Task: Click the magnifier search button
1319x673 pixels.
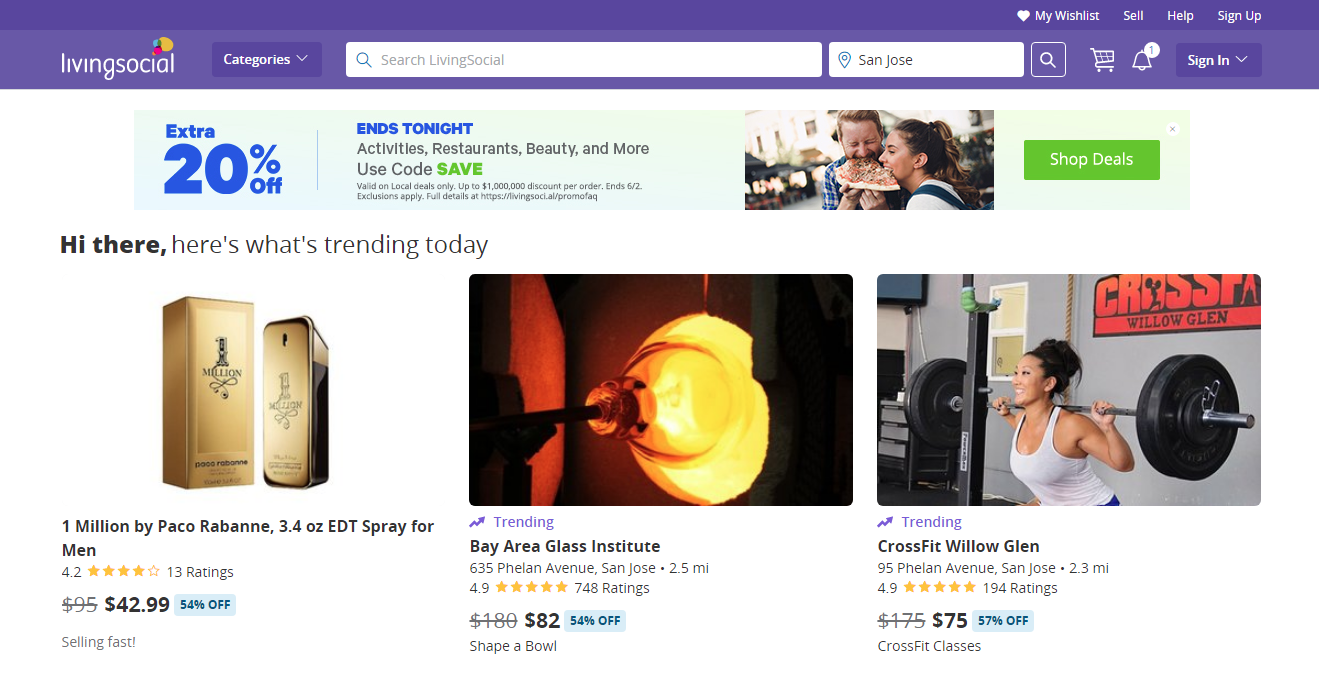Action: tap(1048, 60)
